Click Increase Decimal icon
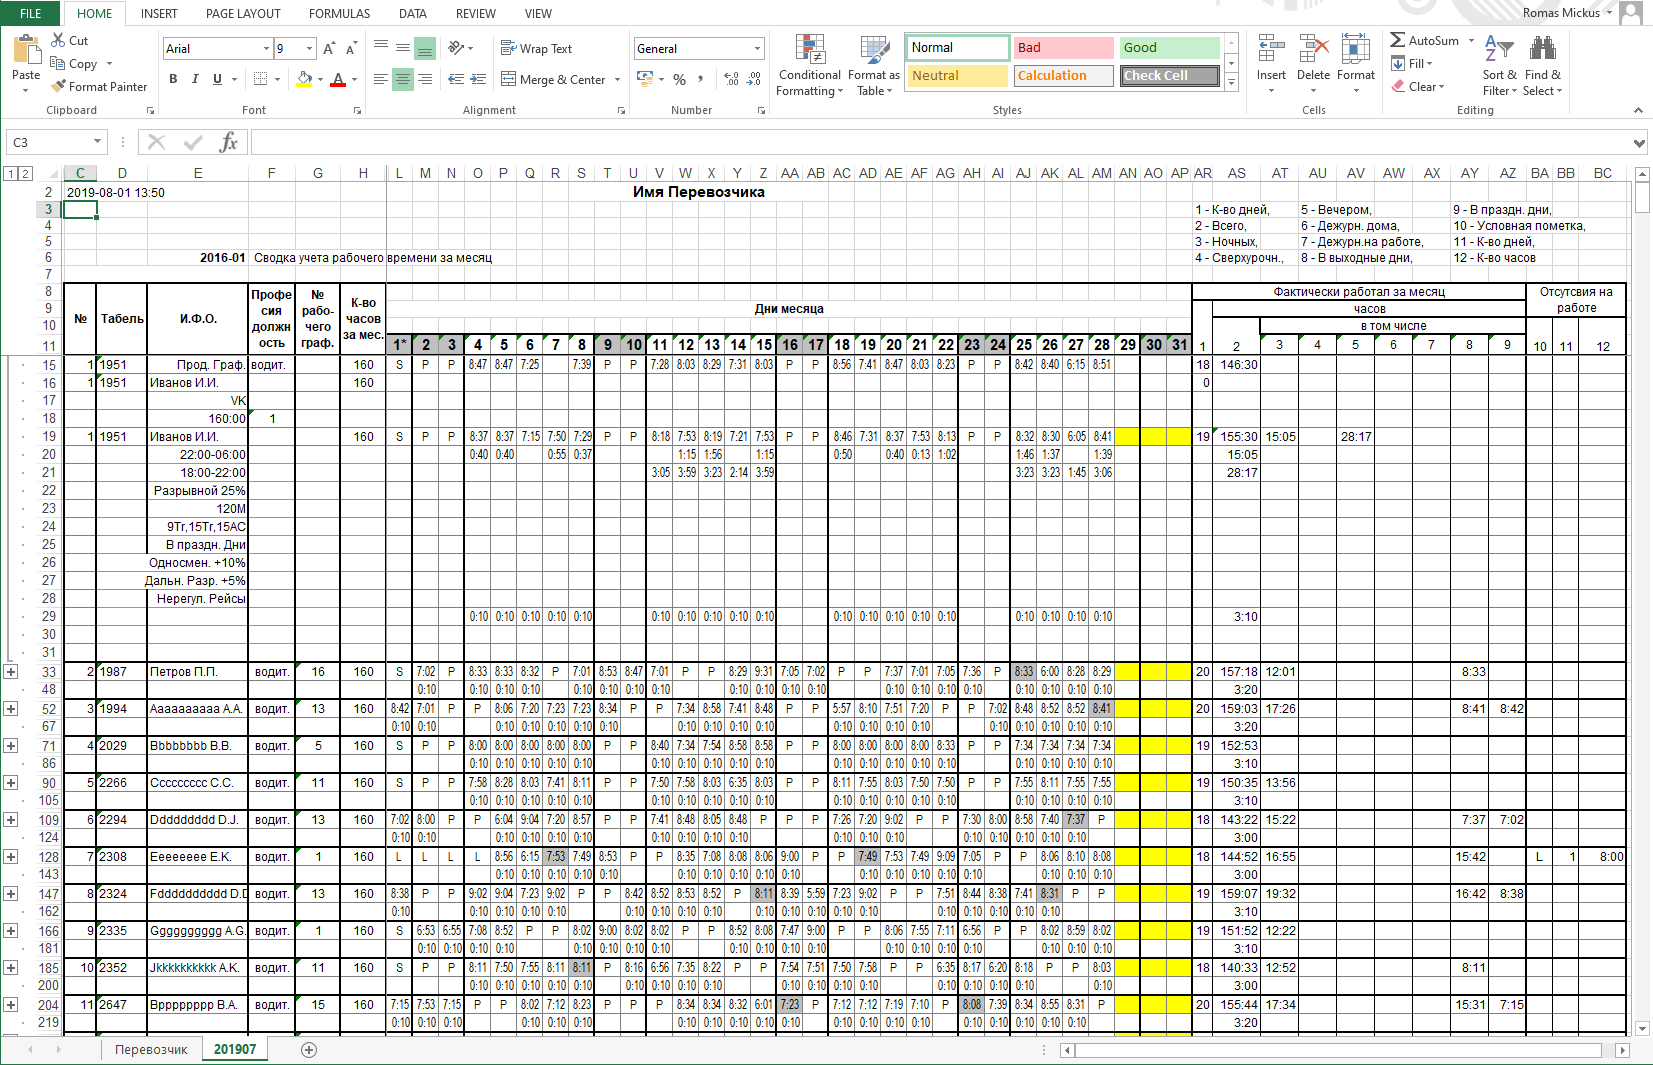1653x1065 pixels. coord(731,79)
